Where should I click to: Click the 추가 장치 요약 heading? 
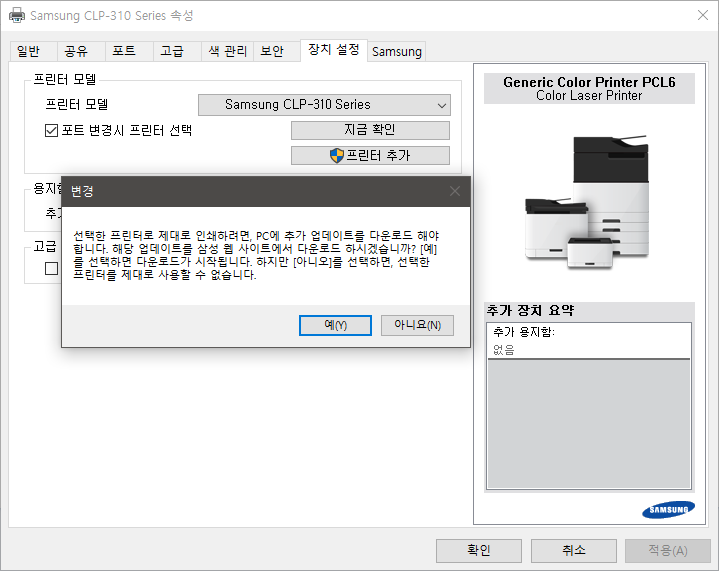(x=530, y=310)
